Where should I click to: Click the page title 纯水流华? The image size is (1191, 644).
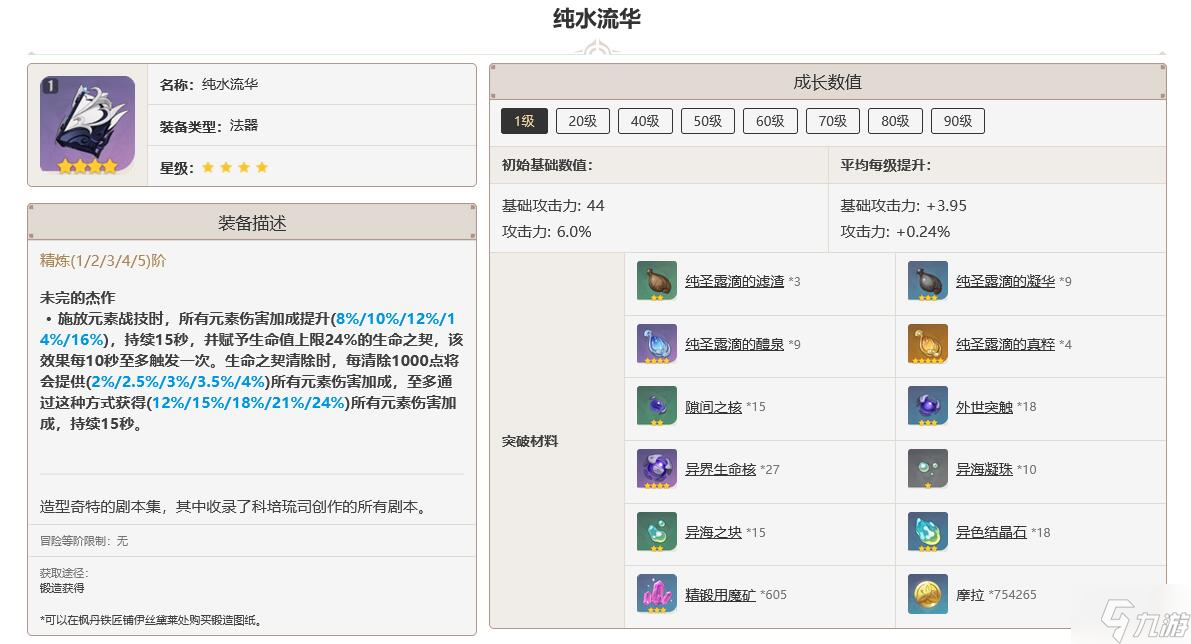(597, 18)
